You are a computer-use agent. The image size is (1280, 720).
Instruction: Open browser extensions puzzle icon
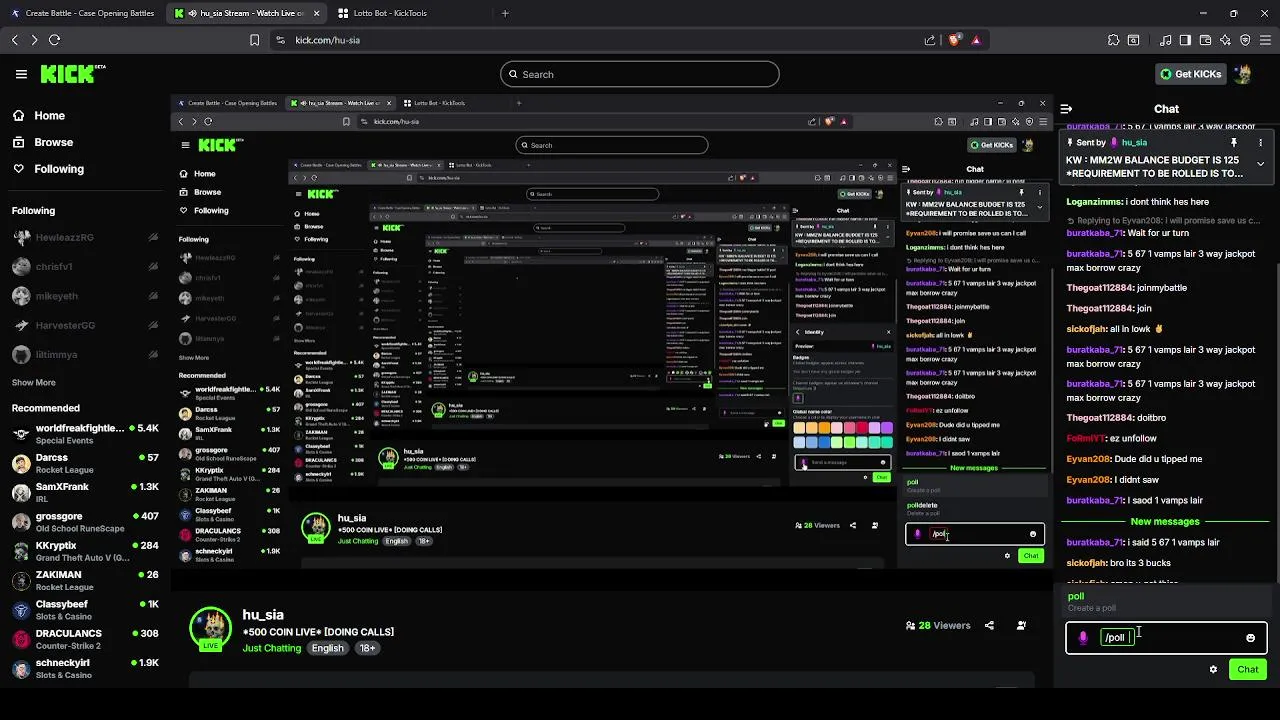tap(1113, 40)
